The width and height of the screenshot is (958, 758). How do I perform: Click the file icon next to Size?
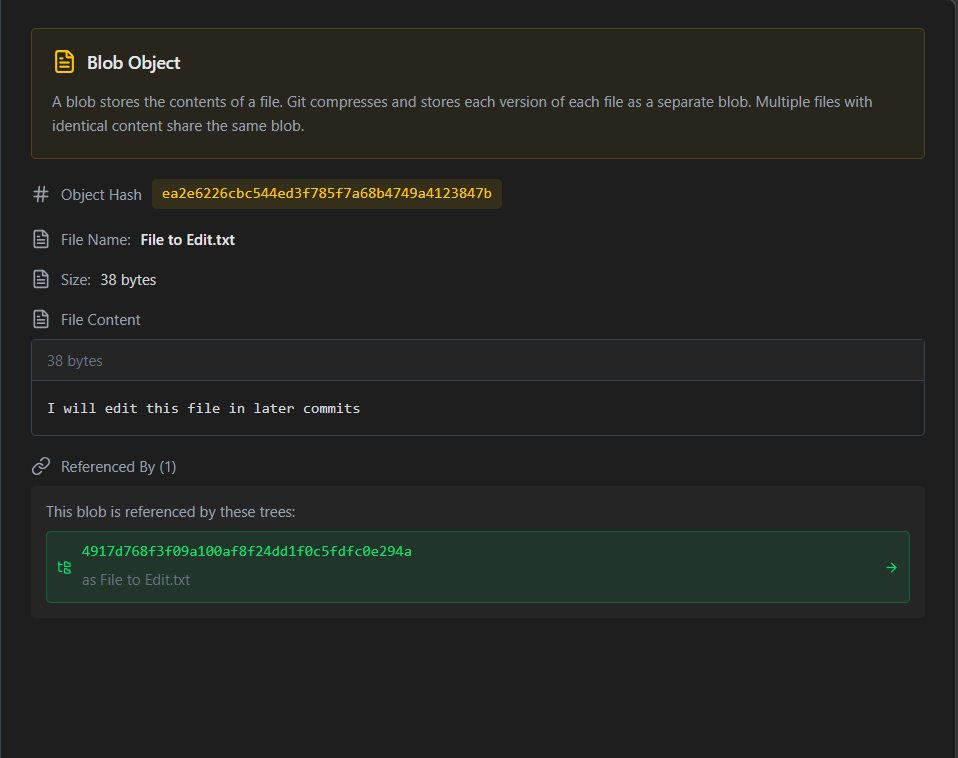pyautogui.click(x=41, y=279)
